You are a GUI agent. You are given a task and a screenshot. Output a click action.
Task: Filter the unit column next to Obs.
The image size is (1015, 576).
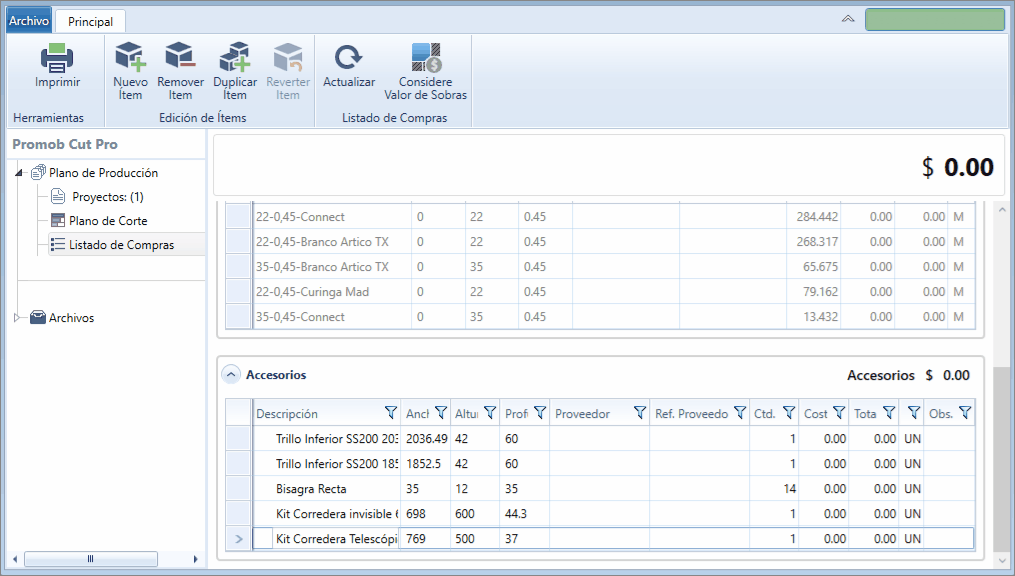tap(913, 412)
